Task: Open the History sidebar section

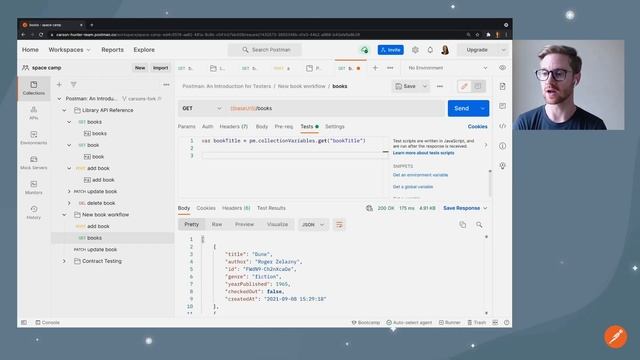Action: pyautogui.click(x=33, y=212)
